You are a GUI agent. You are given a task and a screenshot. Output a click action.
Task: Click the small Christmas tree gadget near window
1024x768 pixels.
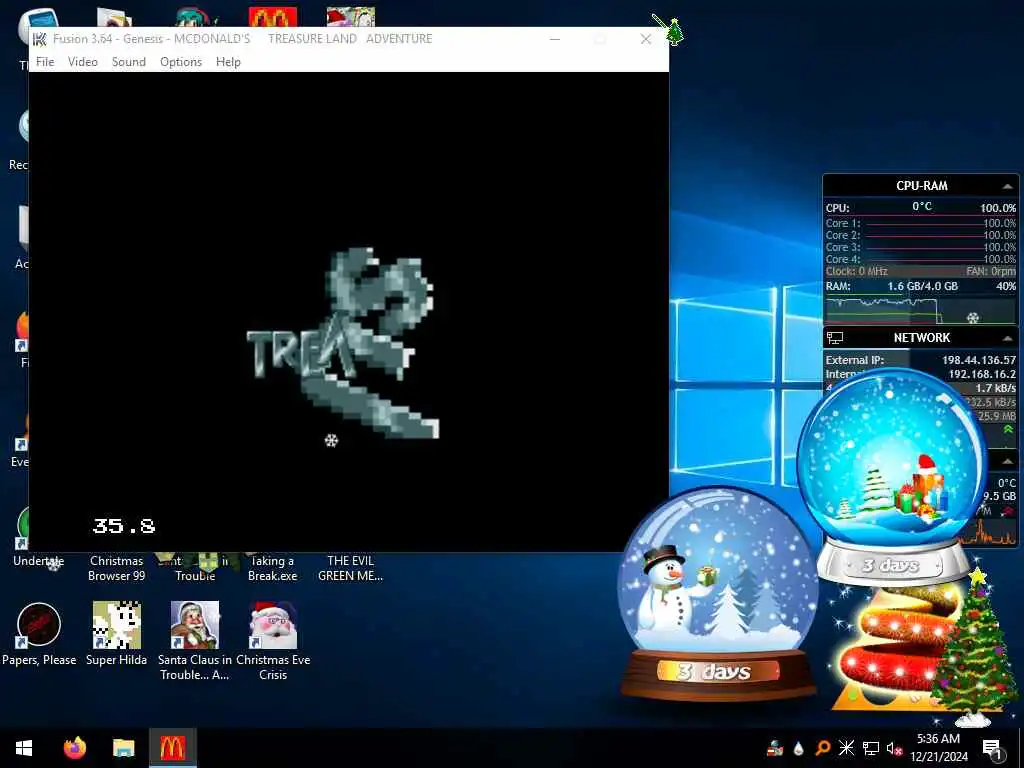click(x=674, y=31)
